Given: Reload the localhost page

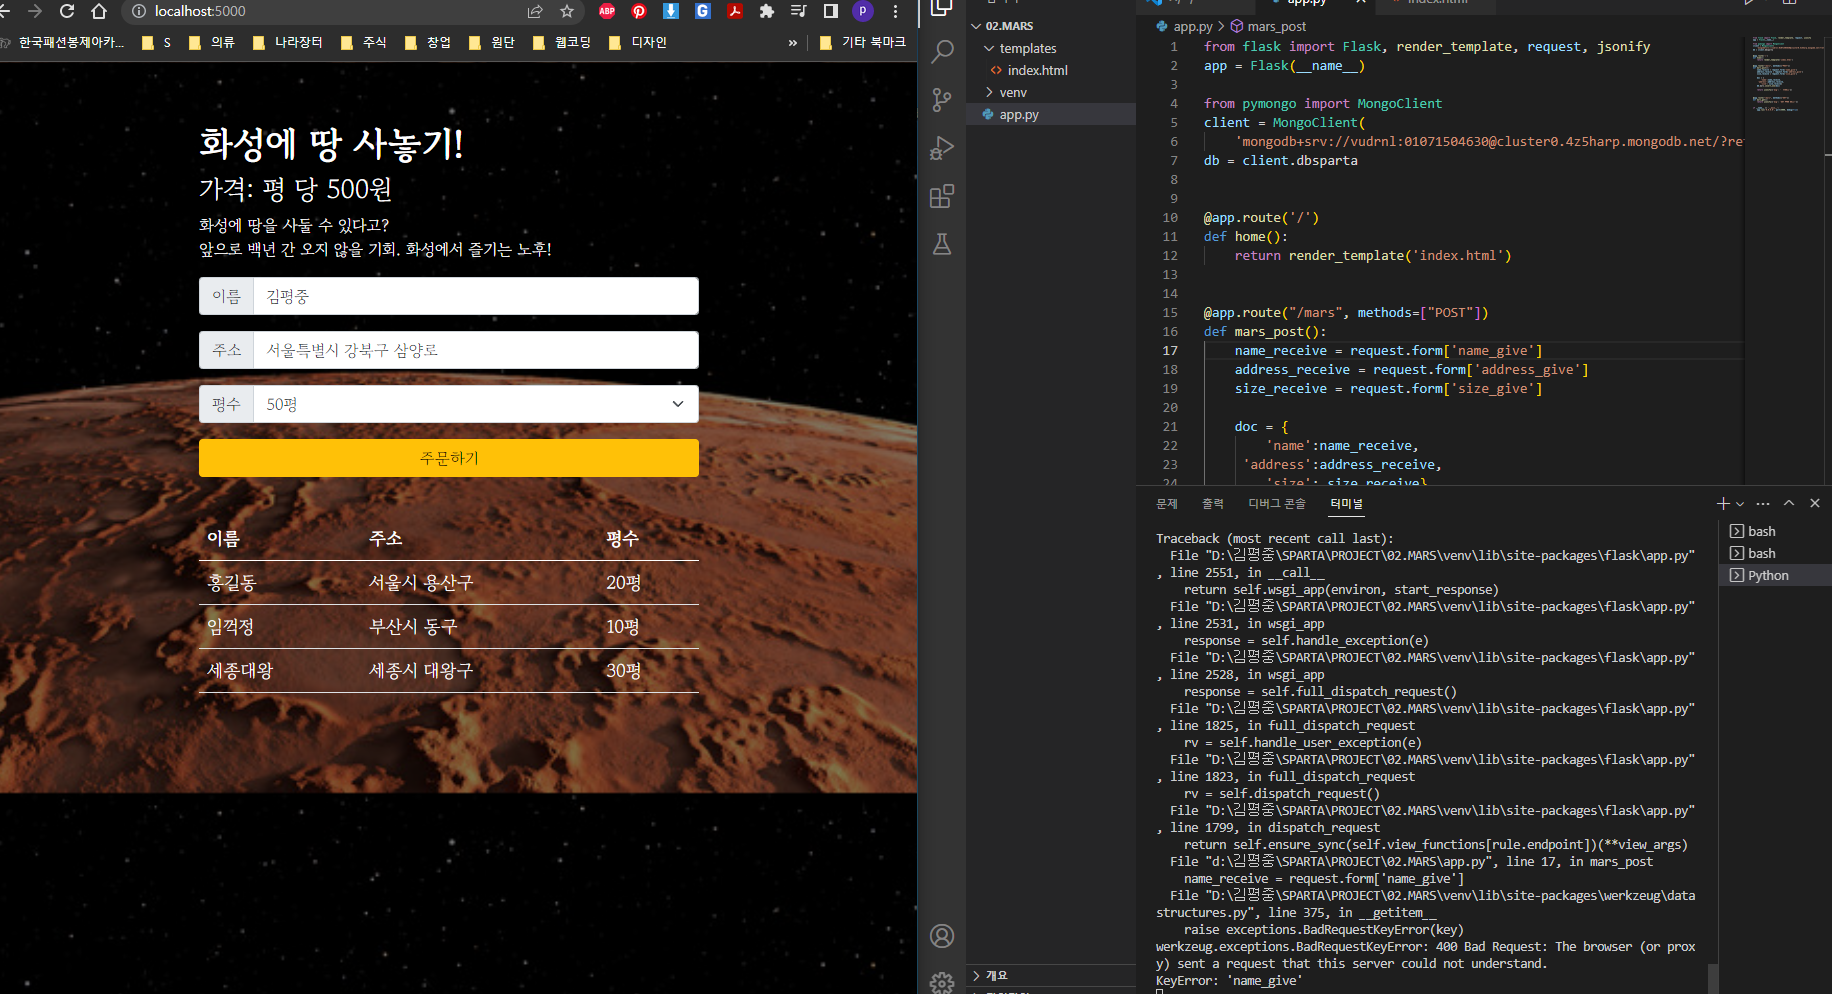Looking at the screenshot, I should 67,11.
